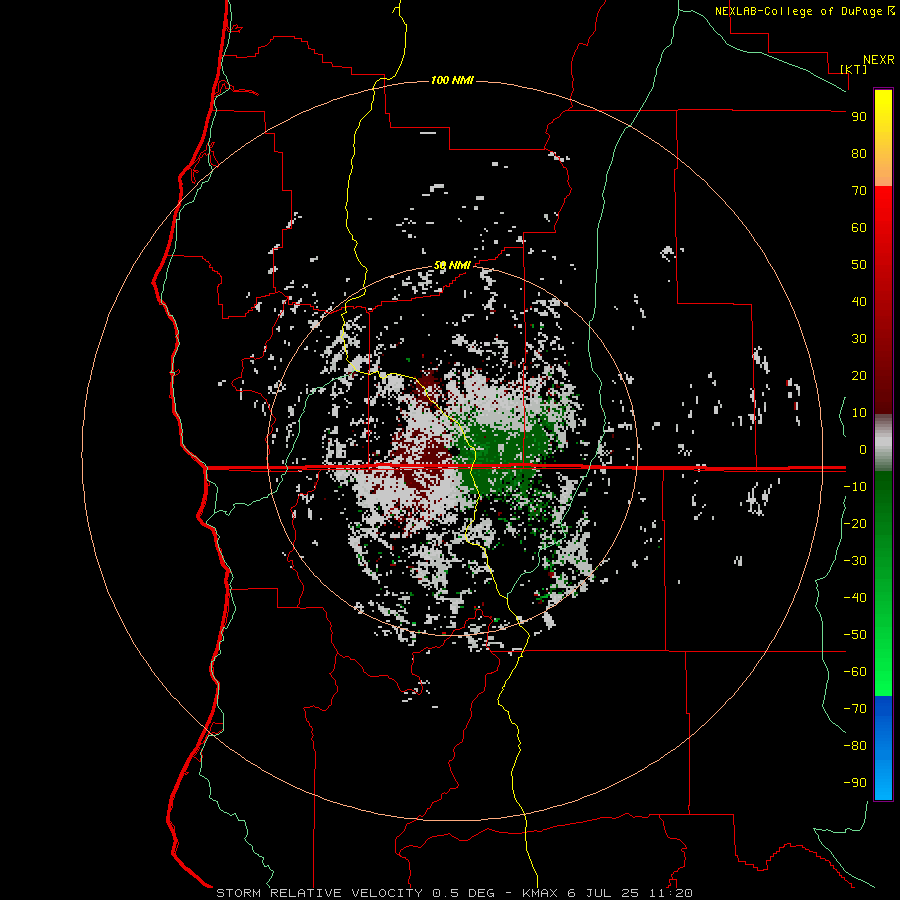The image size is (900, 900).
Task: Select the positive 10 knot scale label
Action: [859, 413]
